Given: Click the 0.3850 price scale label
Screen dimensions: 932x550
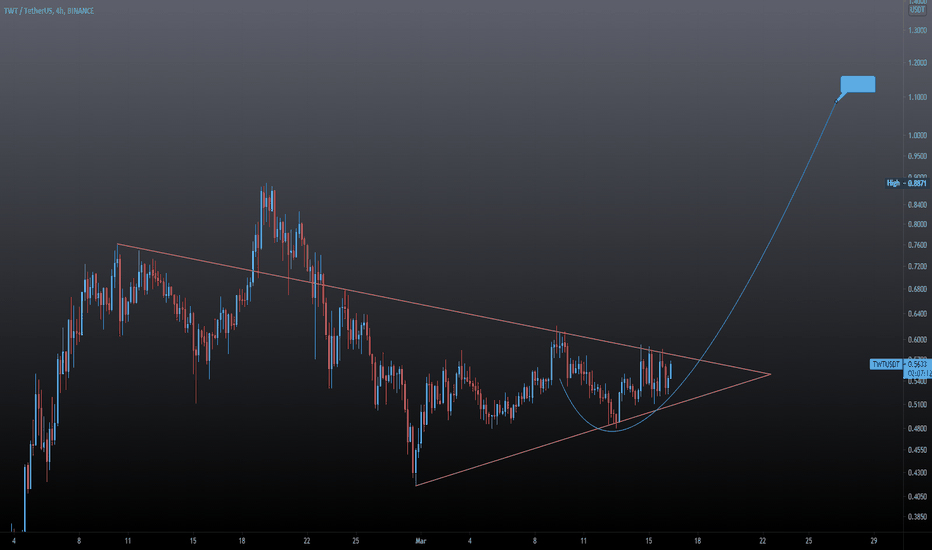Looking at the screenshot, I should pyautogui.click(x=917, y=517).
